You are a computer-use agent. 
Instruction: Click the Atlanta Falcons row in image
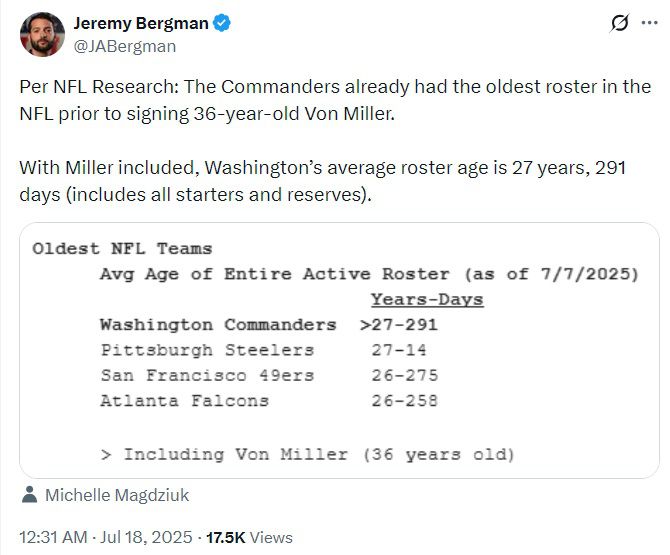pyautogui.click(x=268, y=401)
